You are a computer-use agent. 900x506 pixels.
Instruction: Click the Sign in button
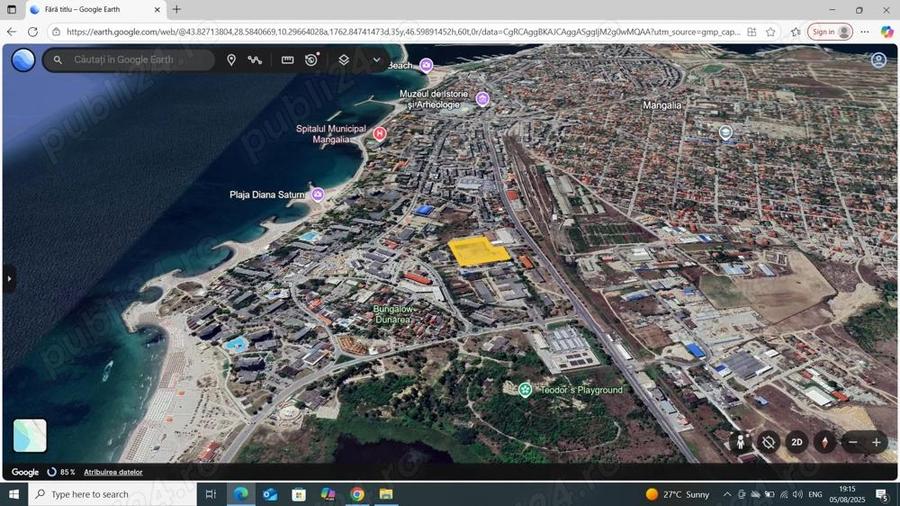tap(830, 32)
